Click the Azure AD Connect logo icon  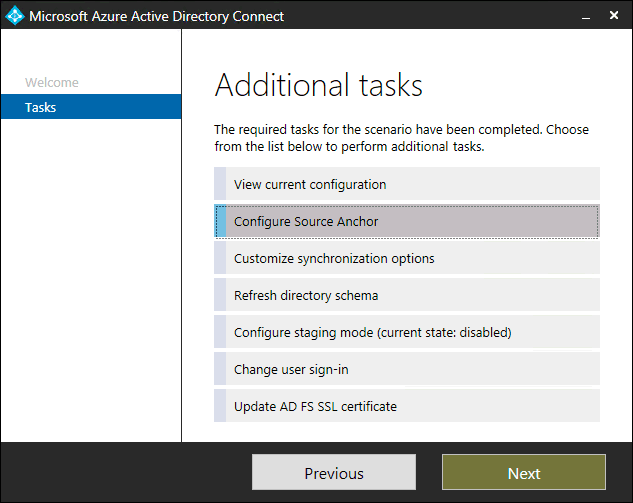tap(15, 16)
